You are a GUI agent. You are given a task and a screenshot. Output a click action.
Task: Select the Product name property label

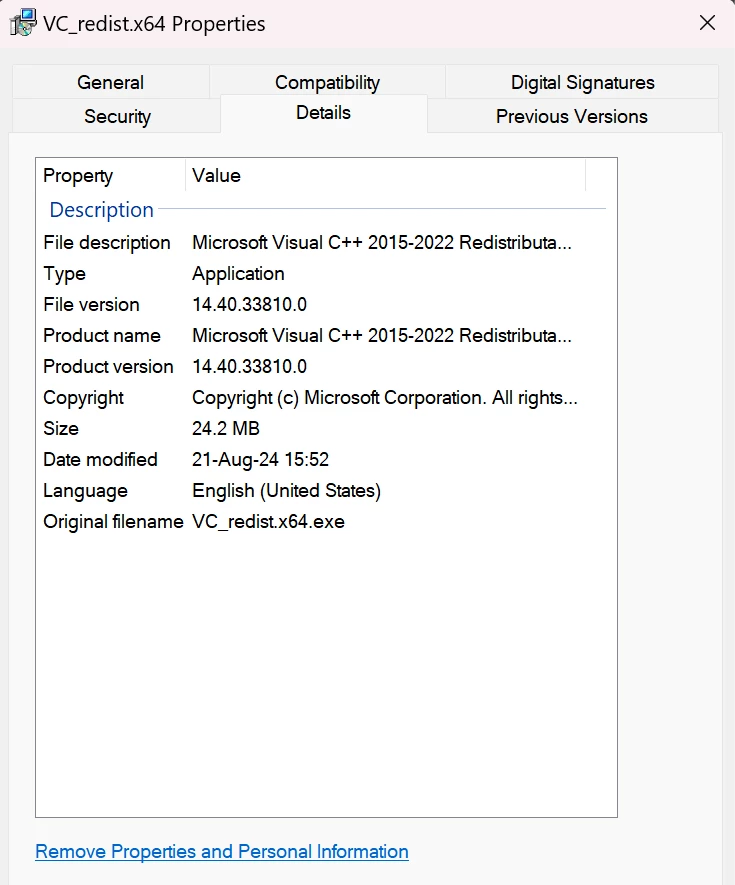[102, 336]
